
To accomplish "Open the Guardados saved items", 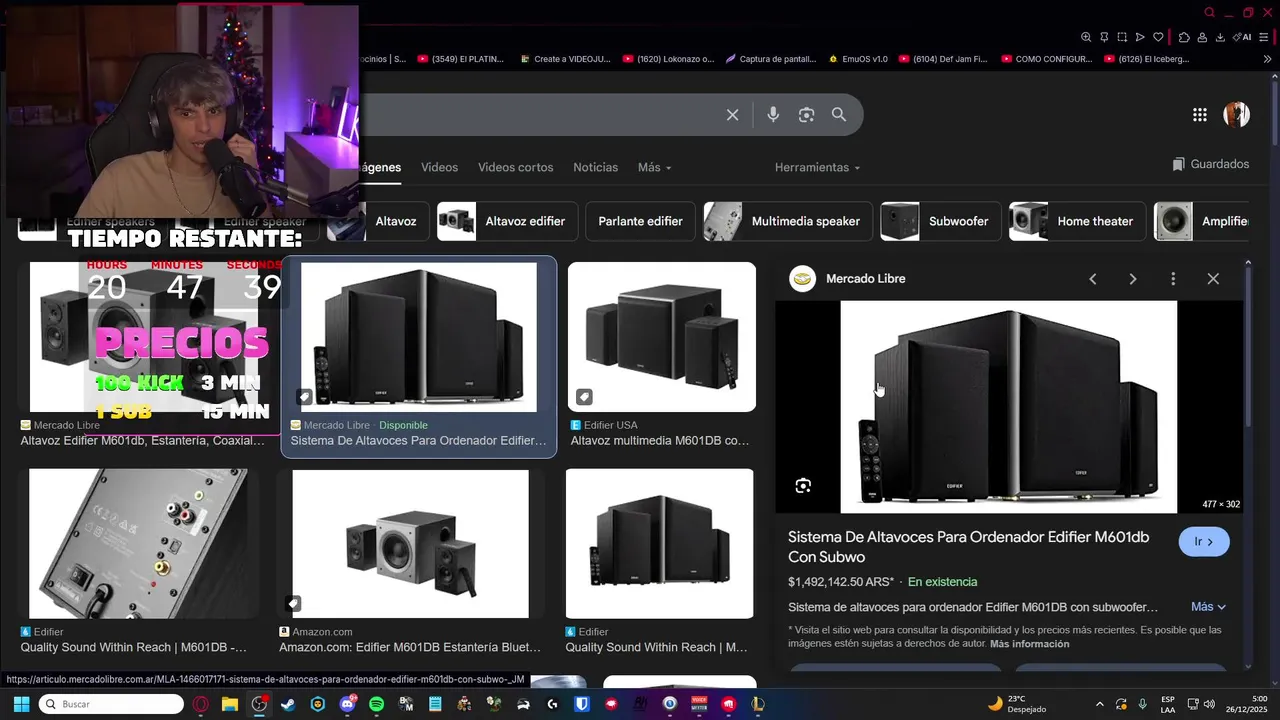I will coord(1211,164).
